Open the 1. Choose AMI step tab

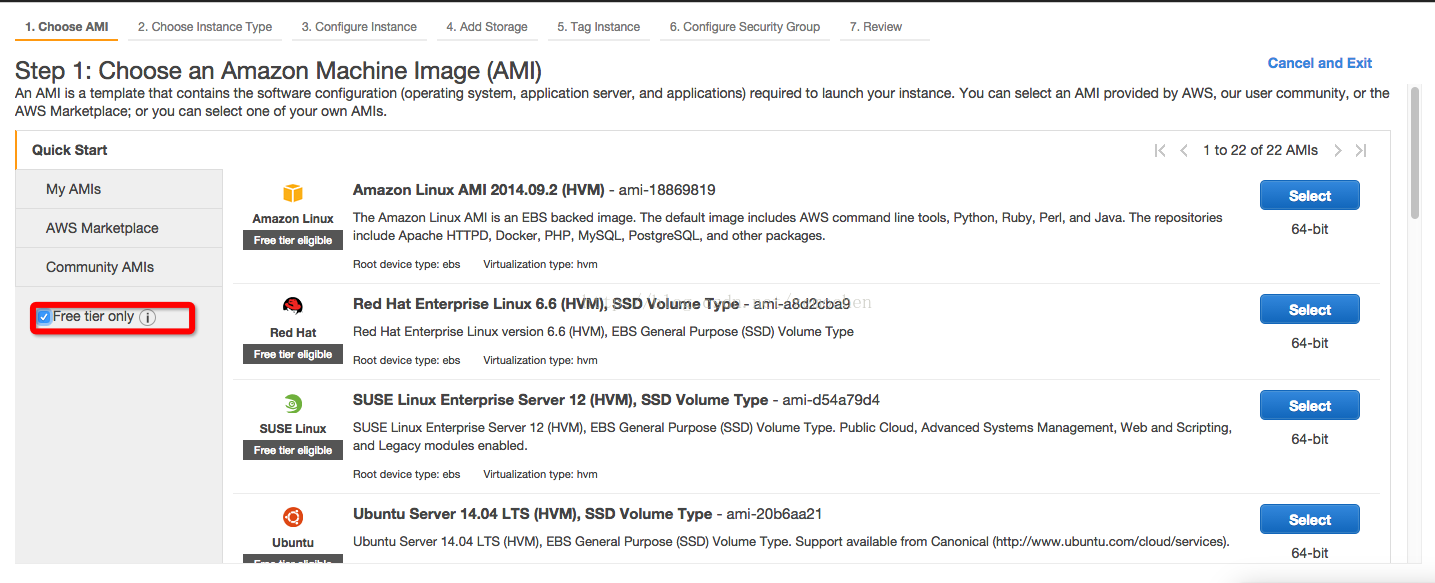pos(67,27)
